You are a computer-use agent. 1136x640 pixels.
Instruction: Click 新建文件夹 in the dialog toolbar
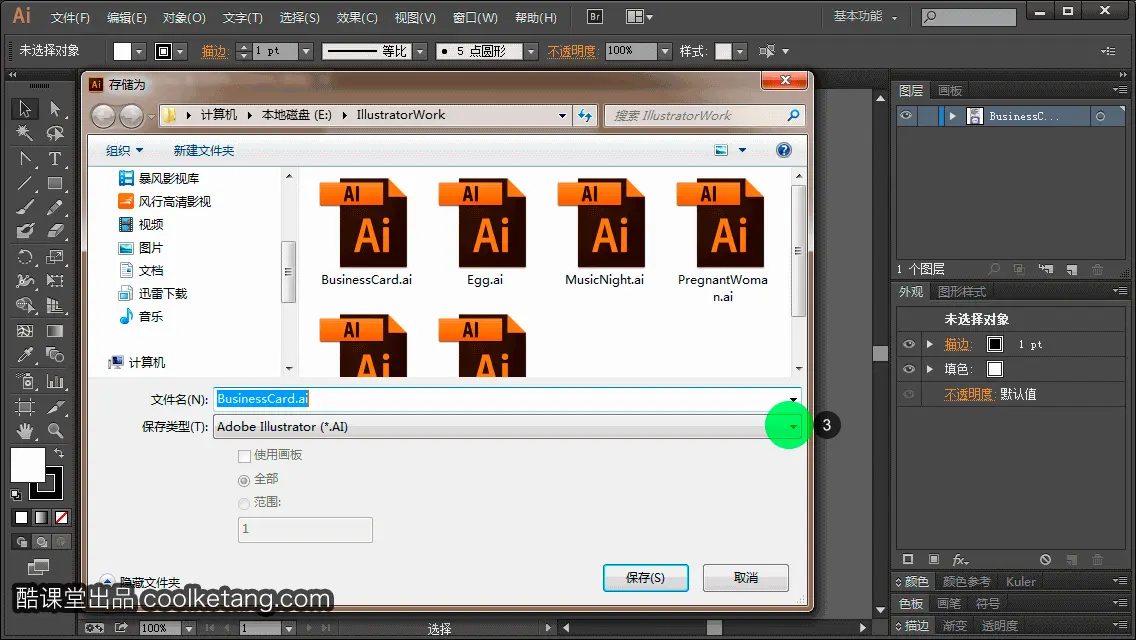click(x=204, y=151)
